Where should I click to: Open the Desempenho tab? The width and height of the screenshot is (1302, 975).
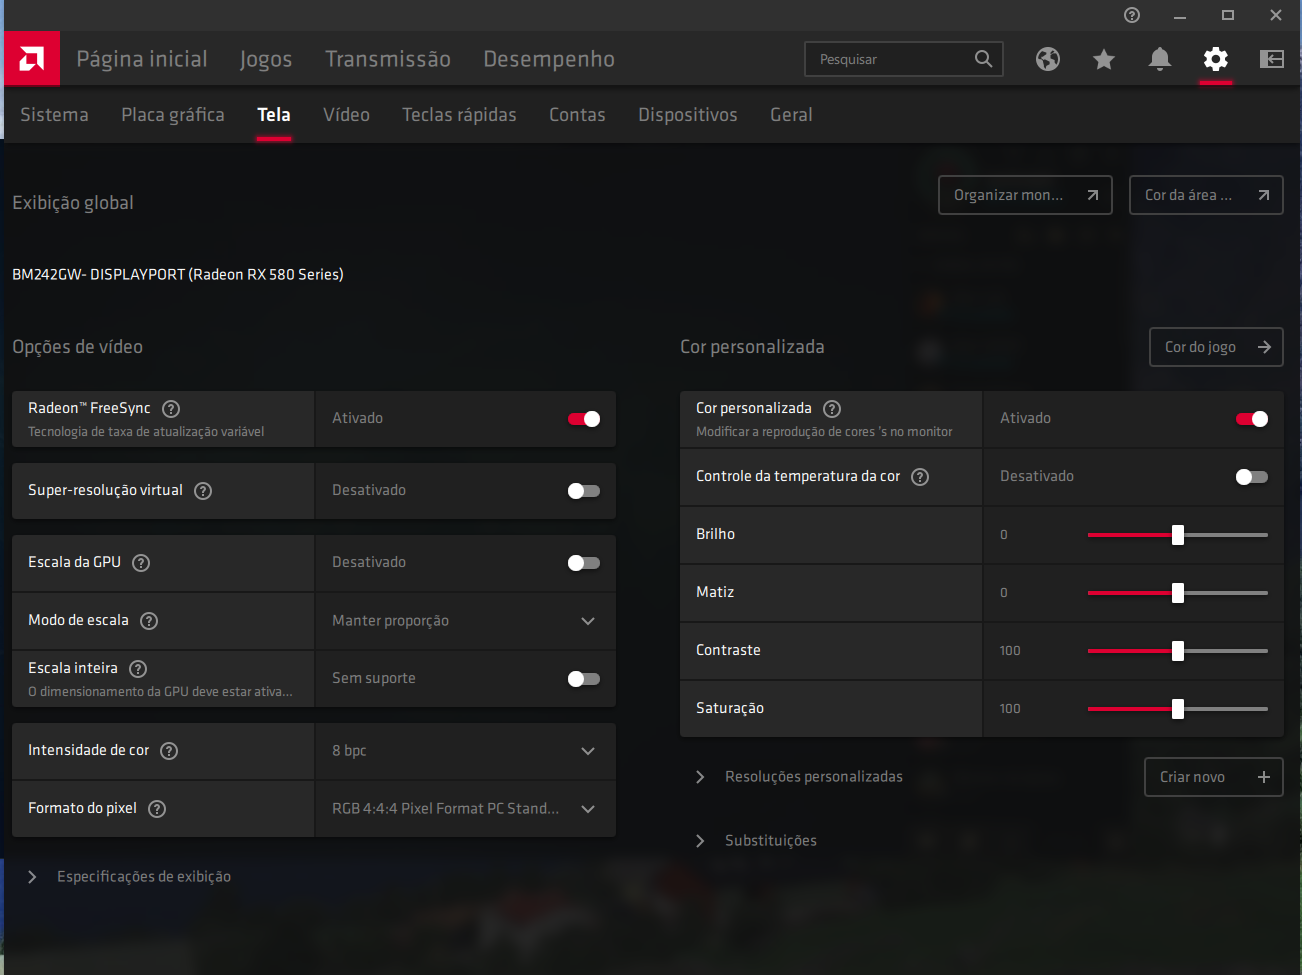pos(549,59)
